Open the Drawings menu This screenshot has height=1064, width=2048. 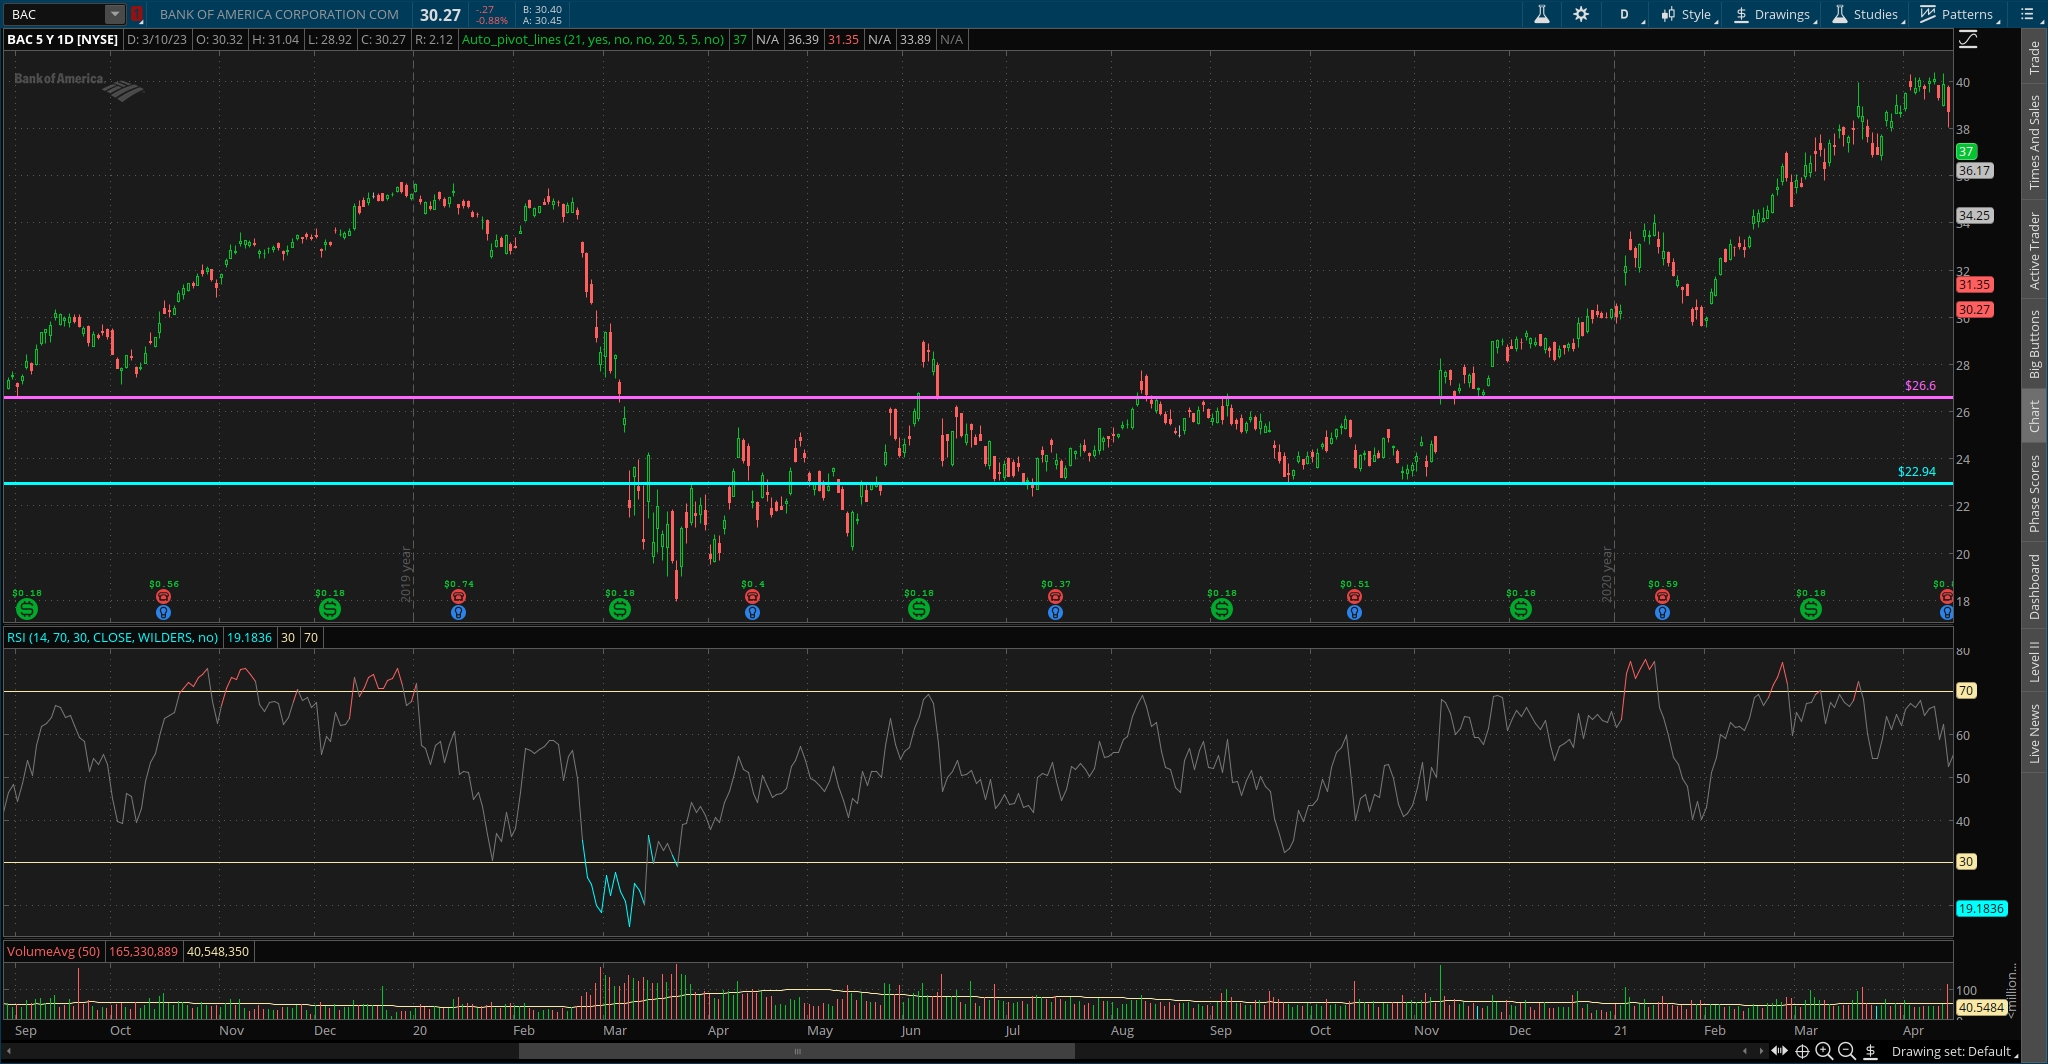coord(1774,14)
